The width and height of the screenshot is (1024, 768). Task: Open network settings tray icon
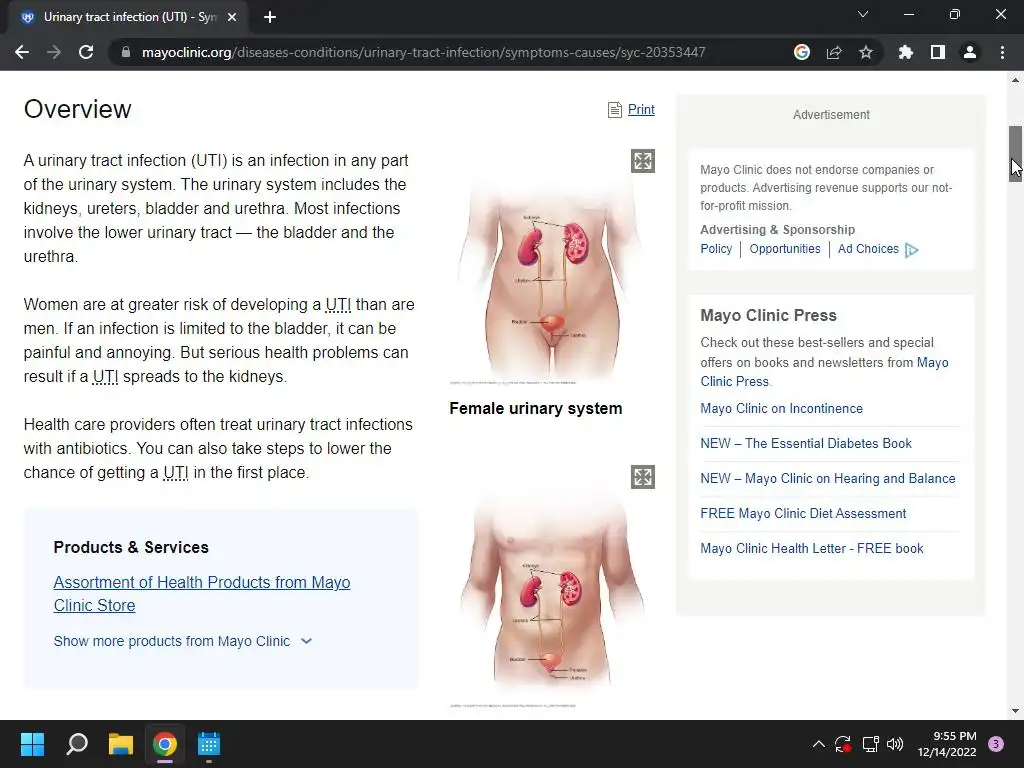coord(870,744)
